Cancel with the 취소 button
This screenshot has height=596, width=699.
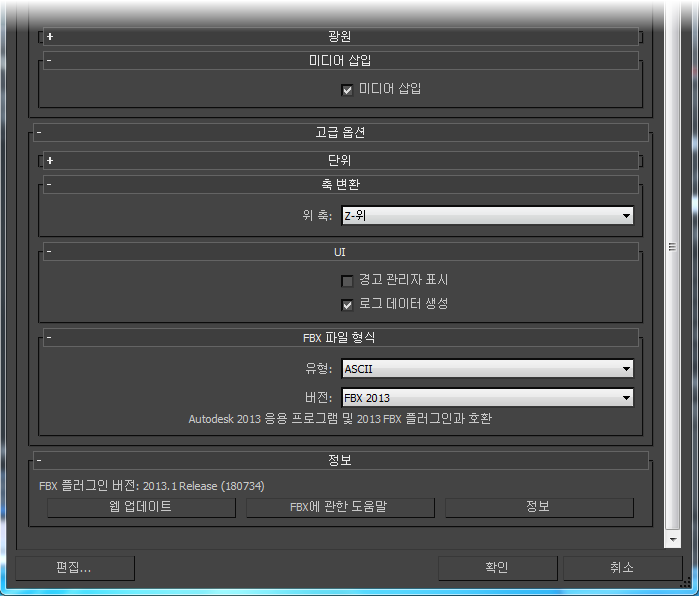click(x=623, y=568)
